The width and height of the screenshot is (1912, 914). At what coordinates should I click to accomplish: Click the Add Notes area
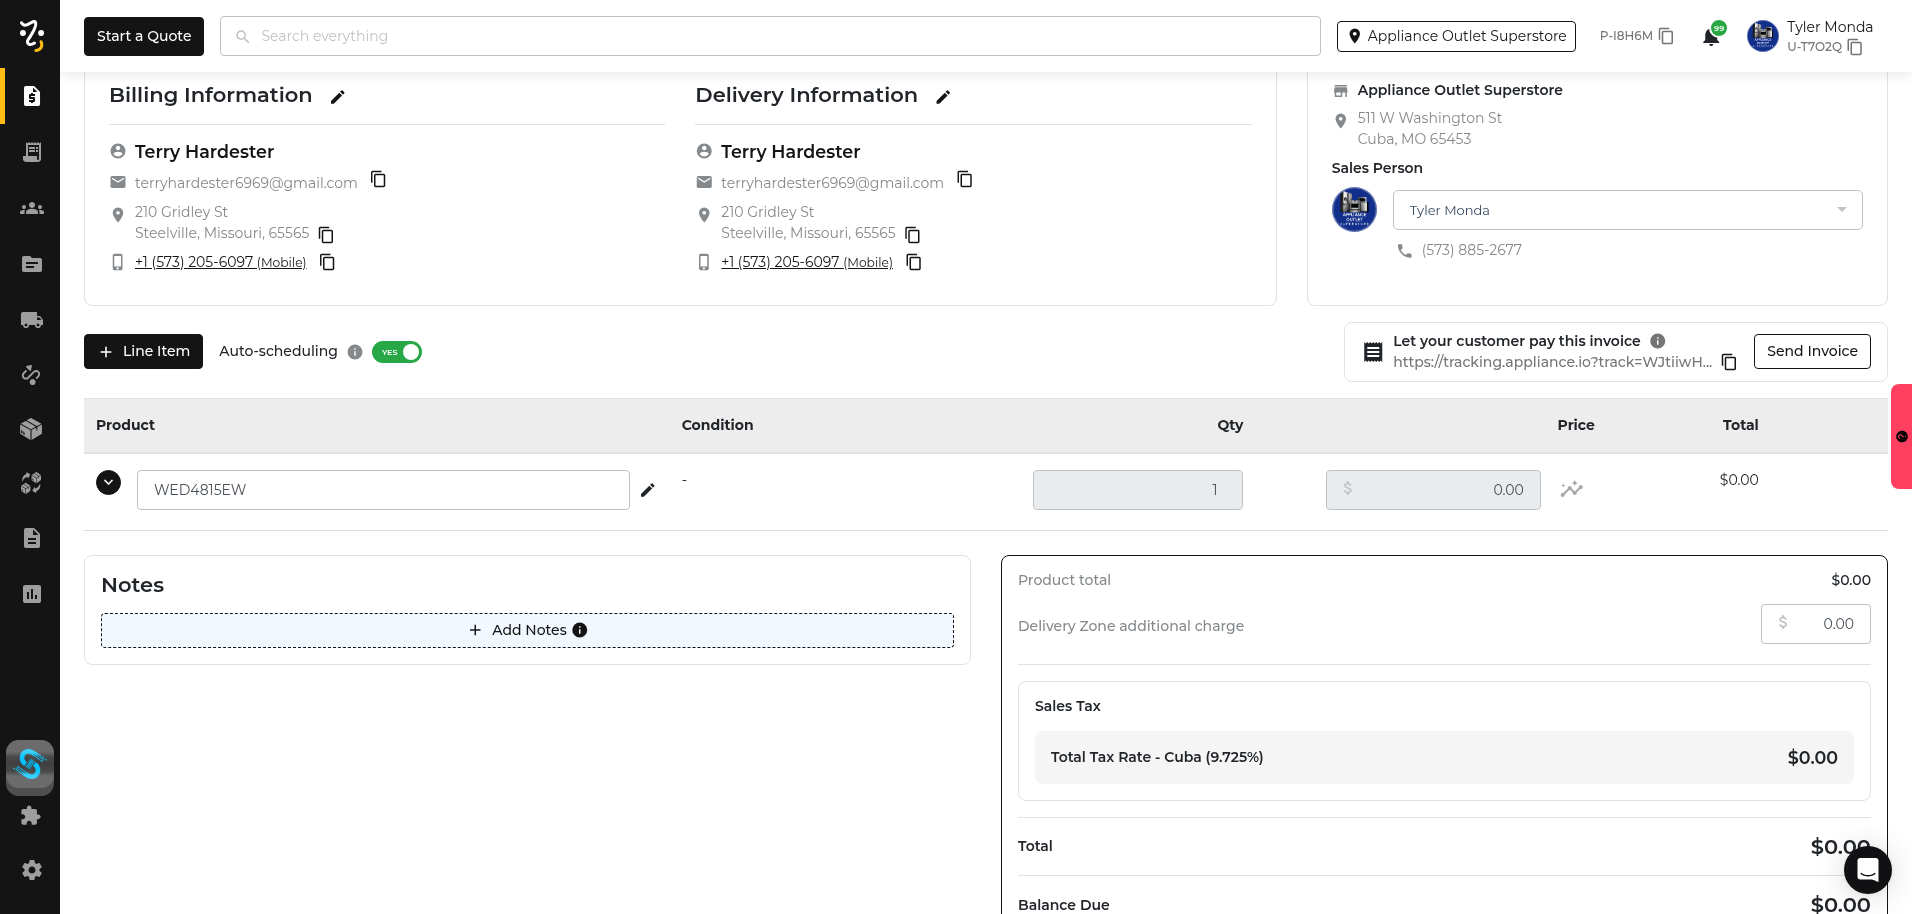pyautogui.click(x=527, y=630)
